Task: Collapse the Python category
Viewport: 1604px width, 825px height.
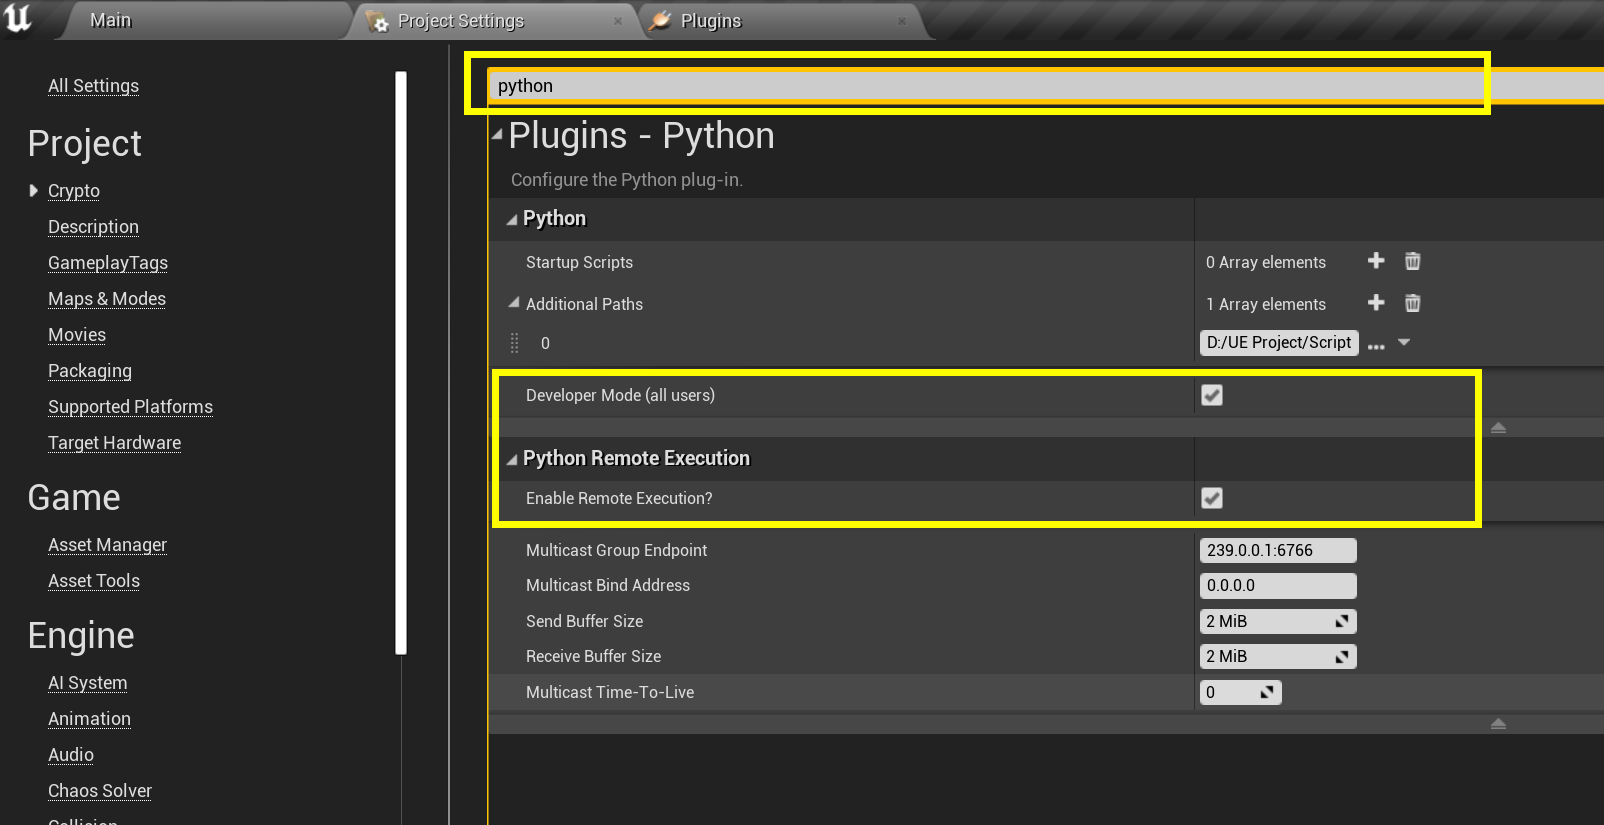Action: pyautogui.click(x=512, y=219)
